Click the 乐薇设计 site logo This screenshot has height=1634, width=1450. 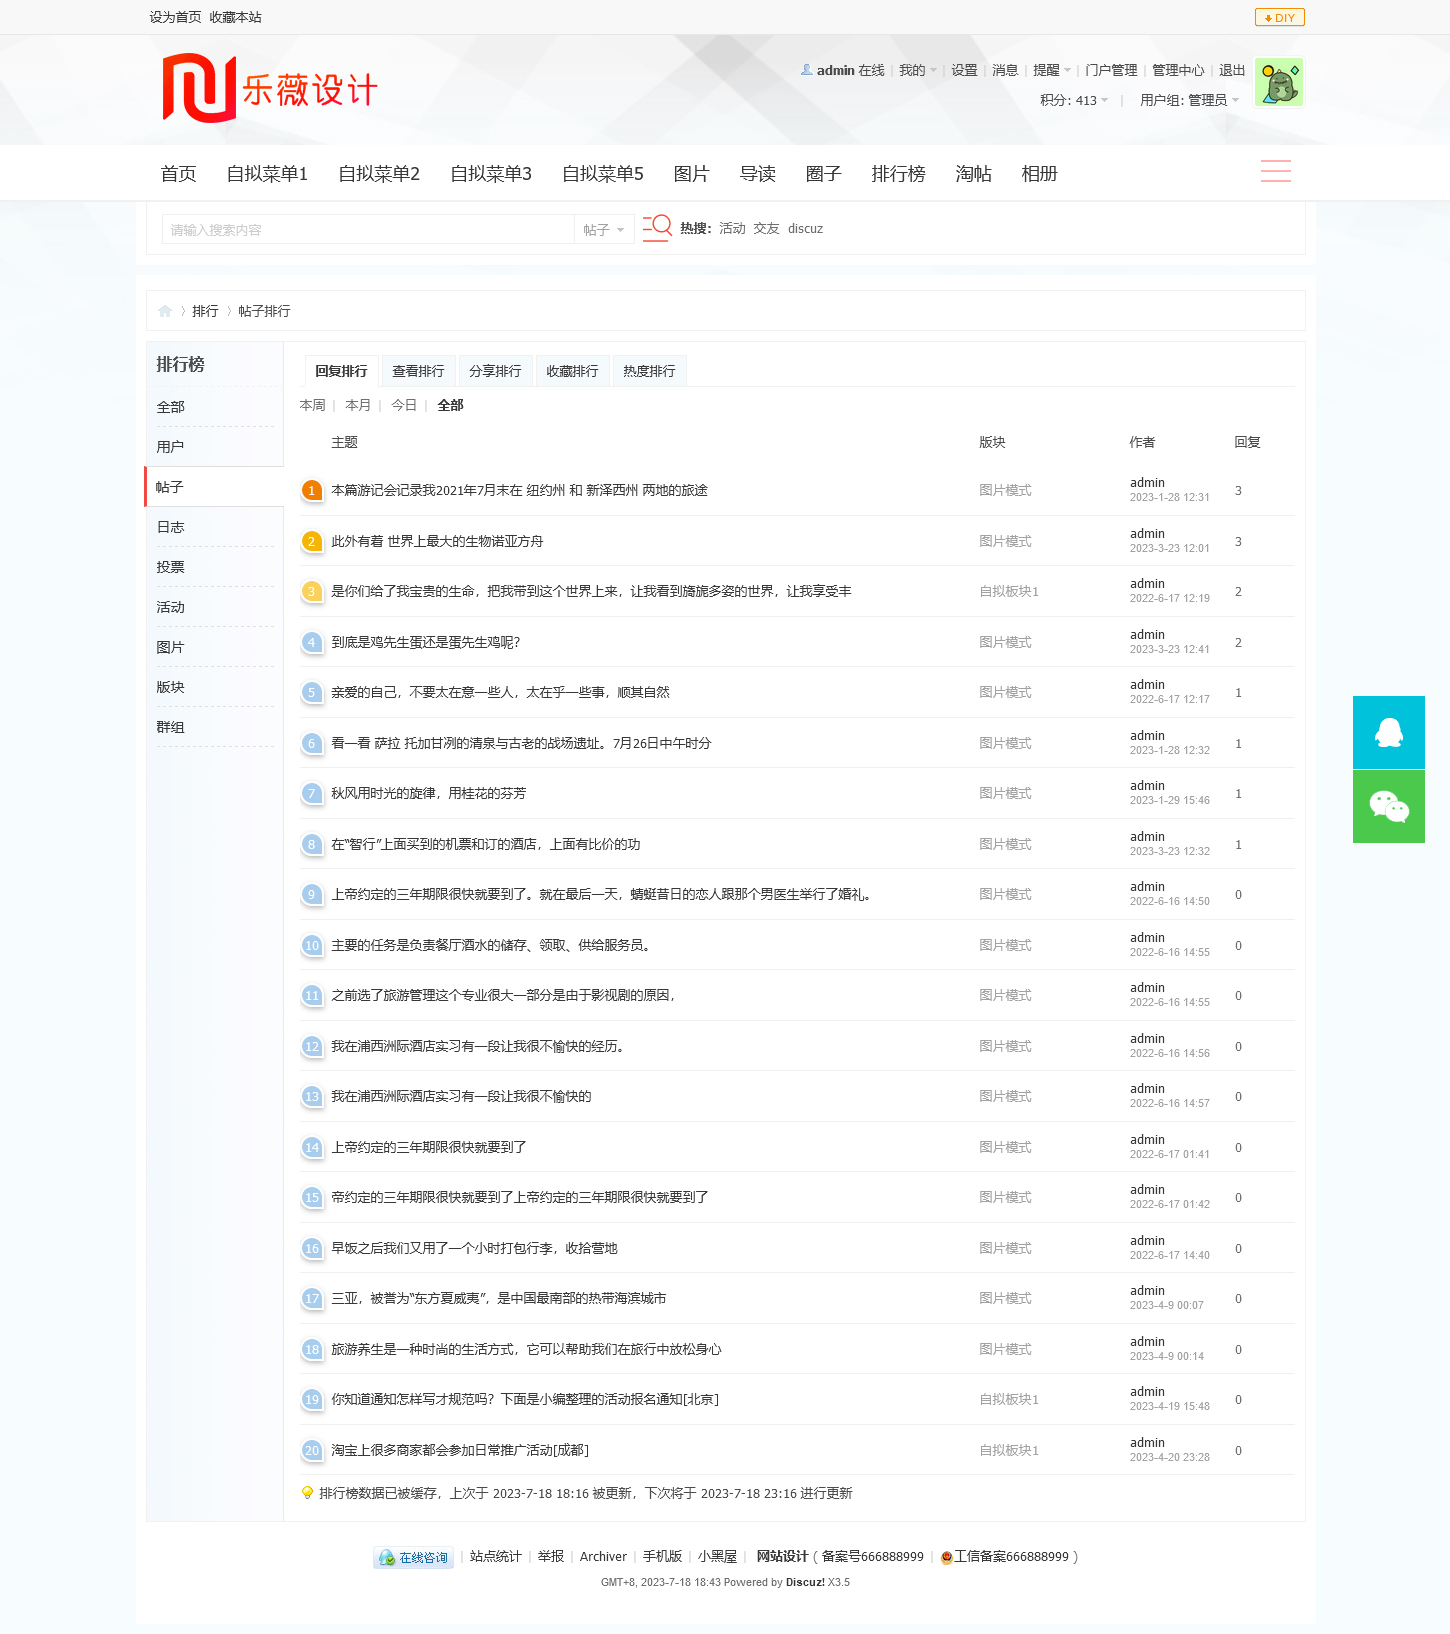(270, 89)
